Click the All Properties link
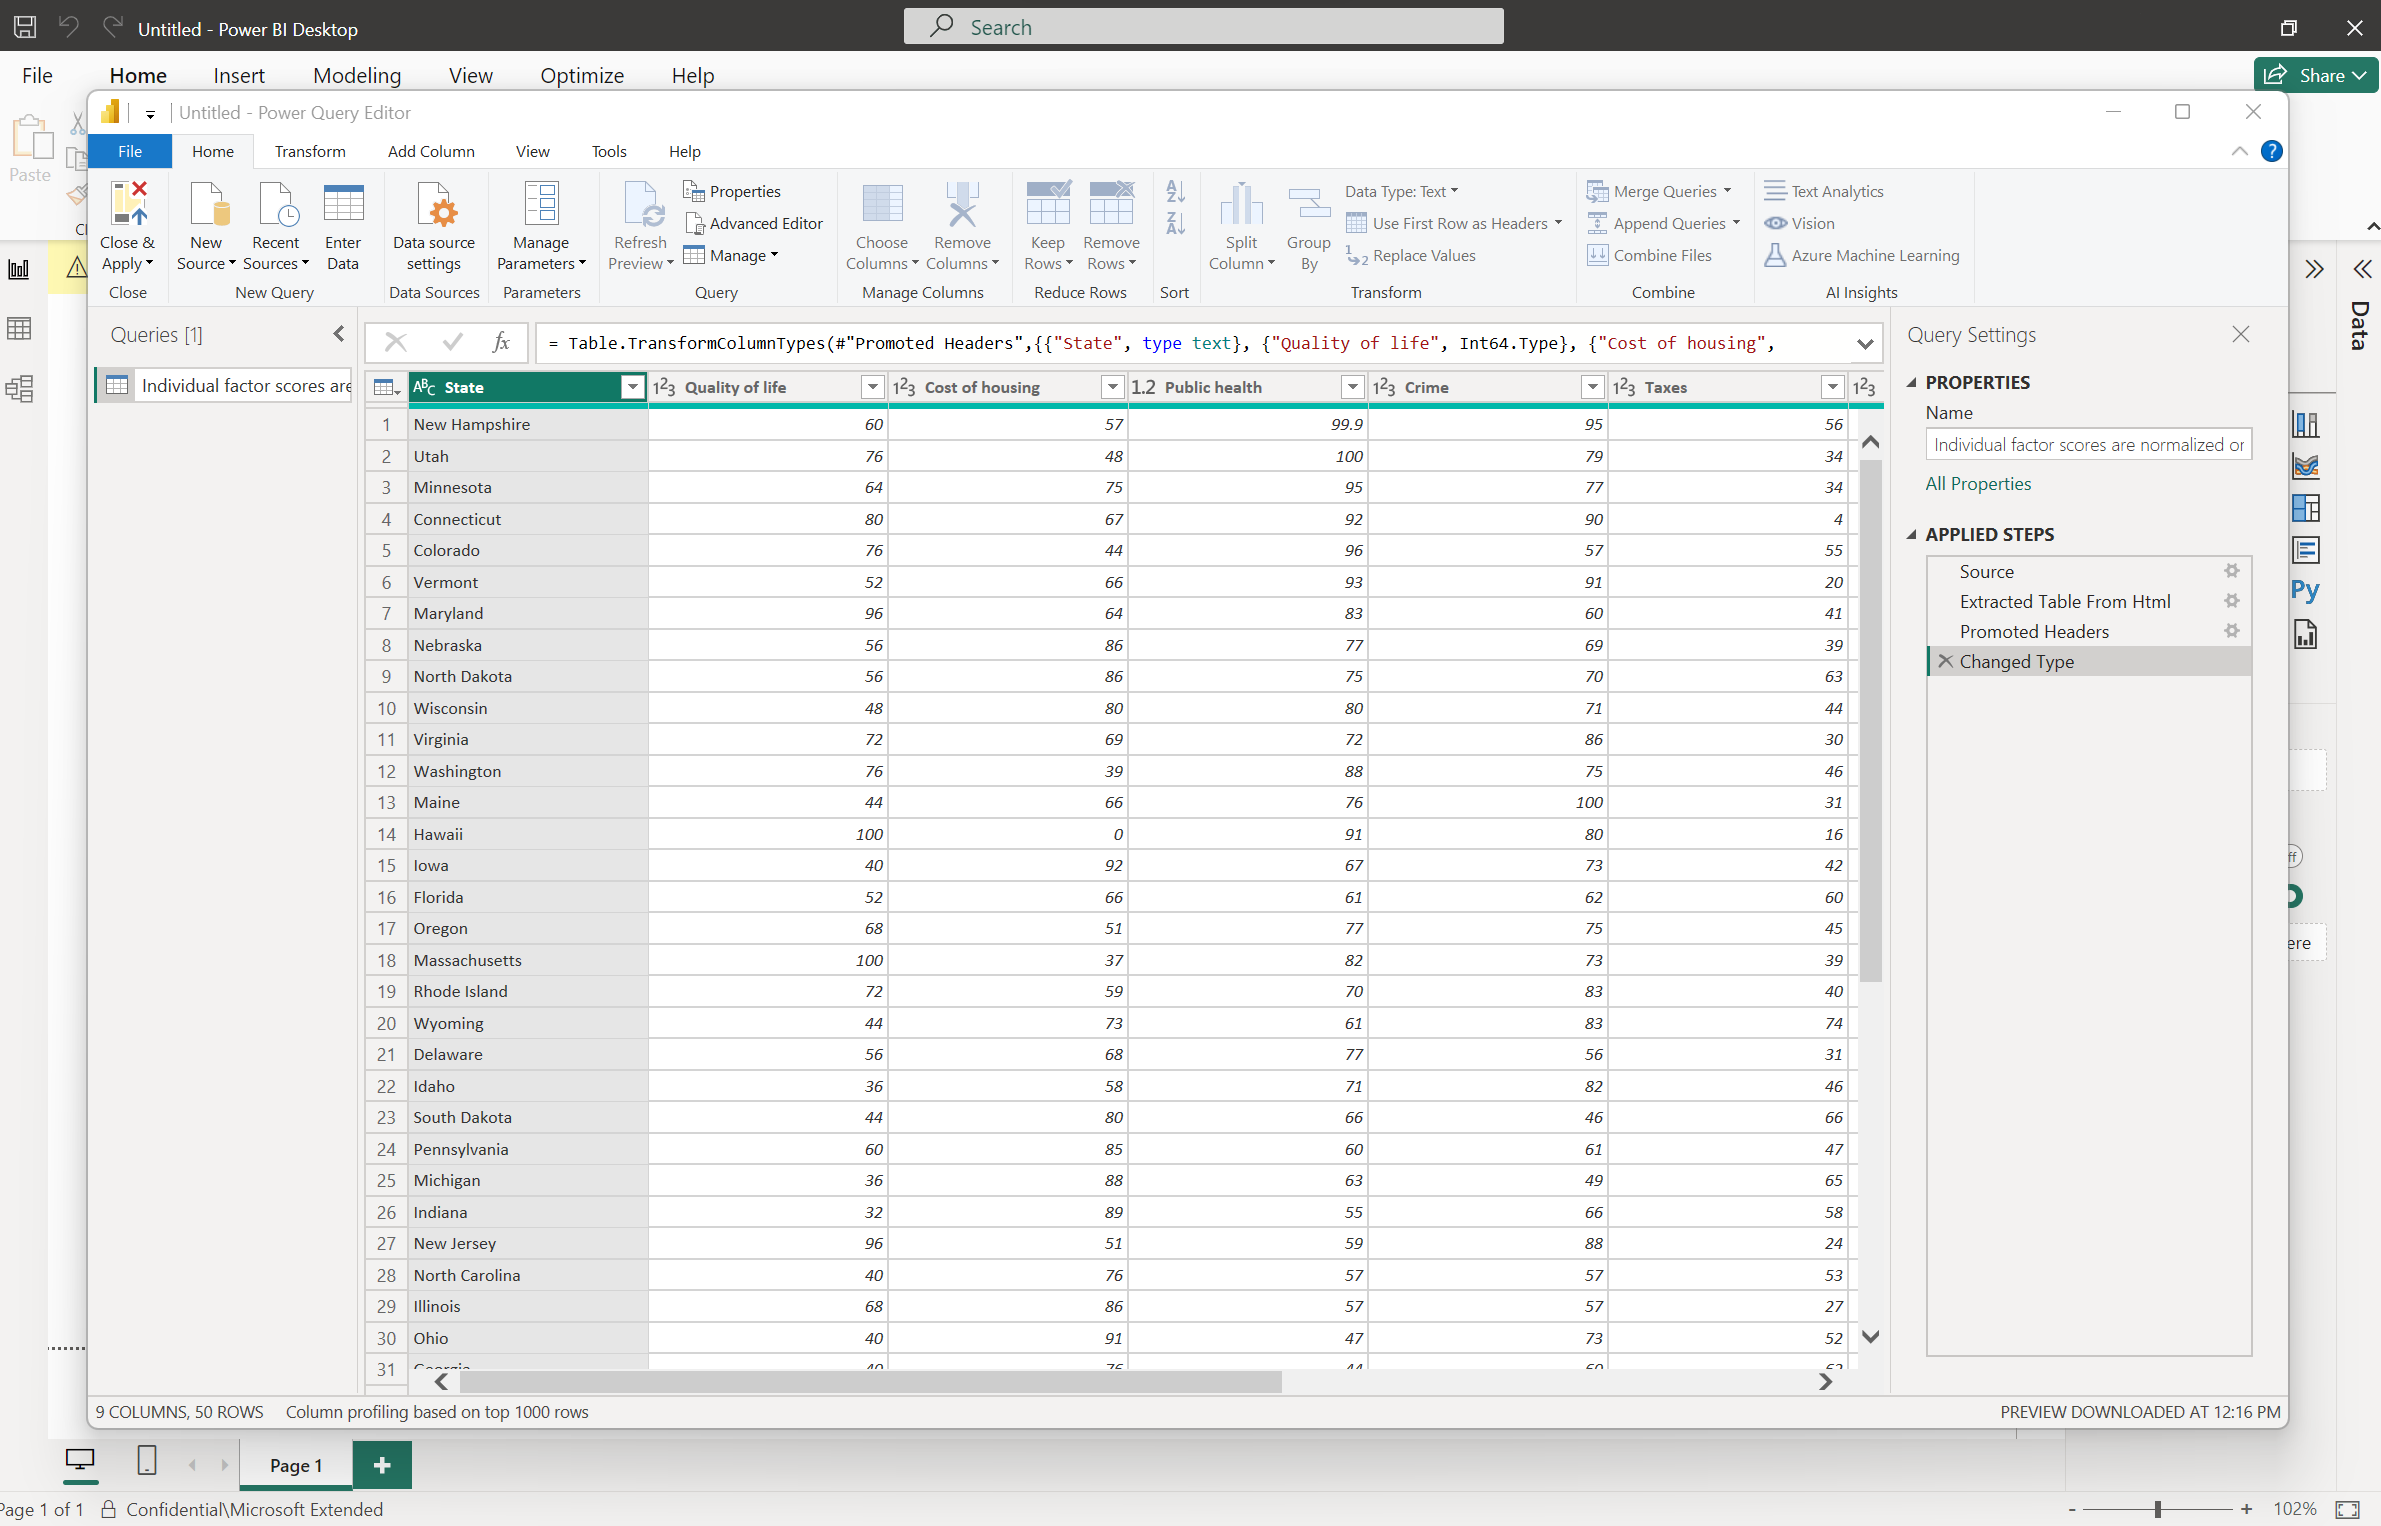The width and height of the screenshot is (2381, 1526). pyautogui.click(x=1978, y=484)
